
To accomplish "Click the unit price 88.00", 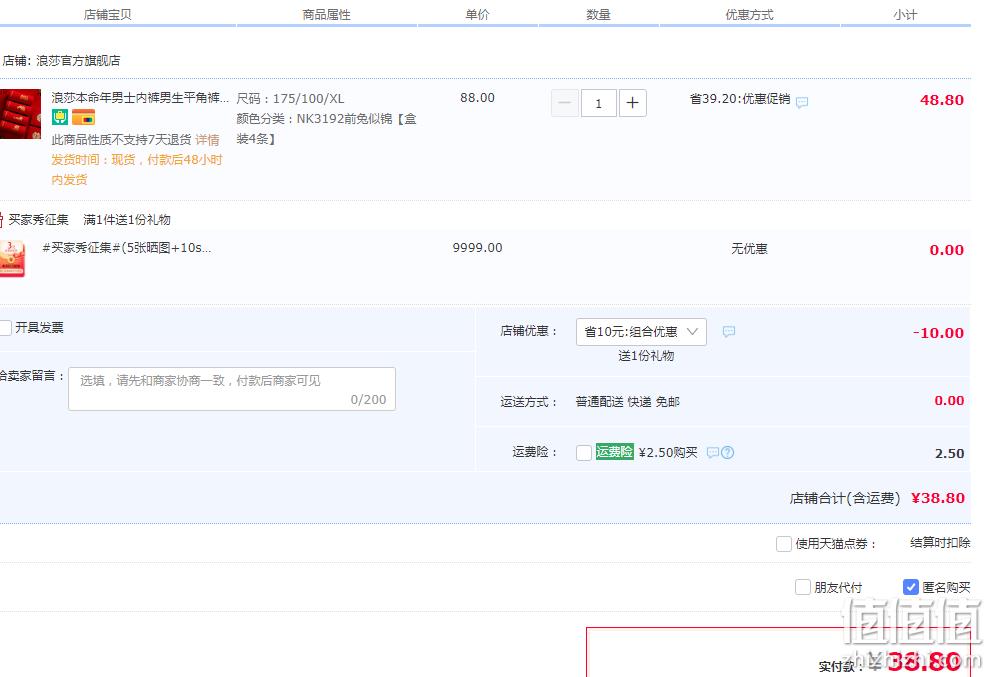I will (477, 98).
